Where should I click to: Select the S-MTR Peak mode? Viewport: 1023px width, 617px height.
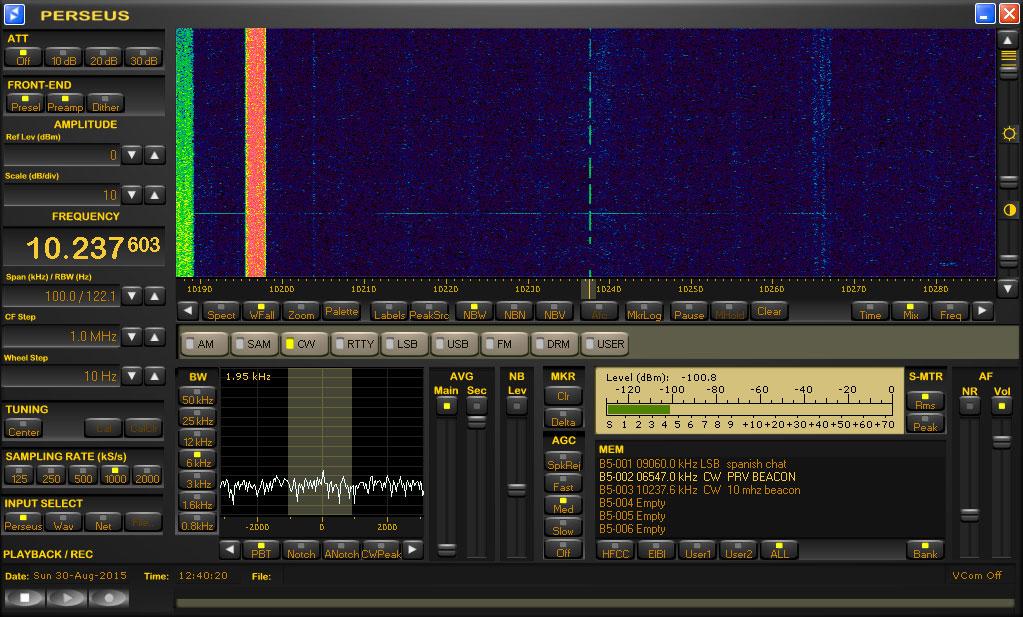[925, 423]
